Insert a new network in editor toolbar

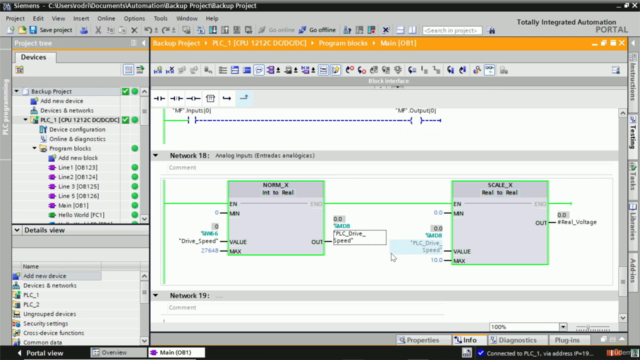(158, 70)
